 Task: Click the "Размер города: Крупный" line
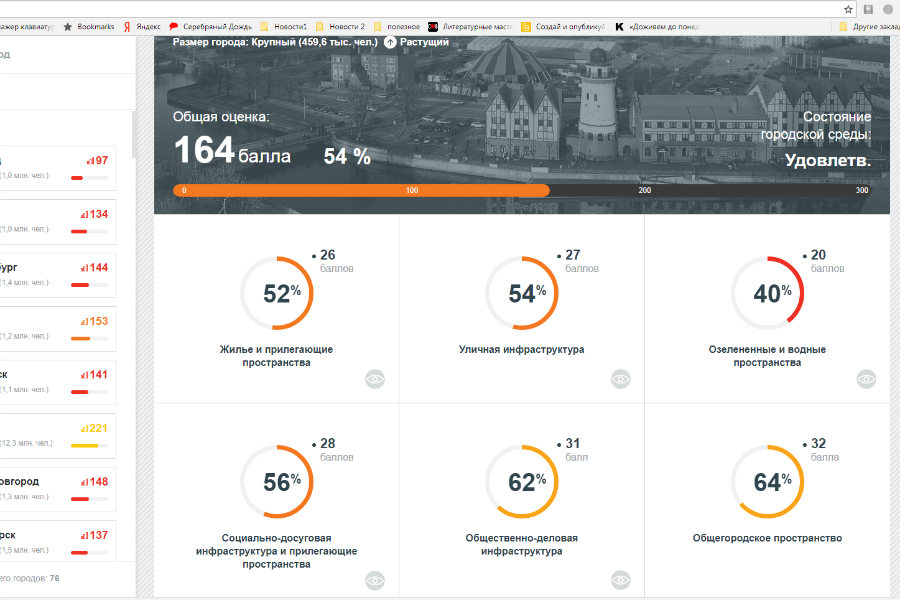point(276,42)
